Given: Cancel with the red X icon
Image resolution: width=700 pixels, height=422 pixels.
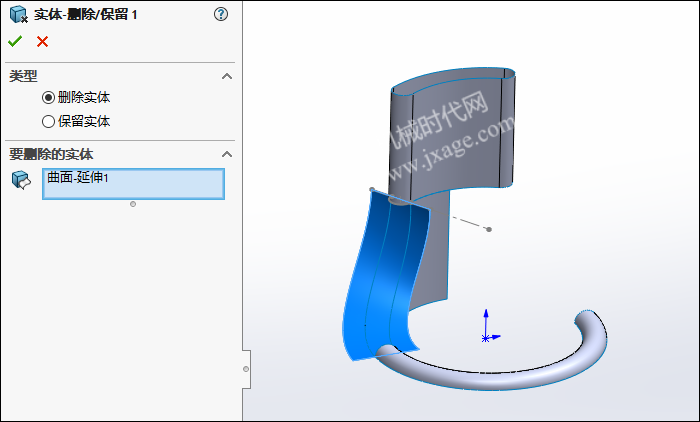Looking at the screenshot, I should coord(42,42).
